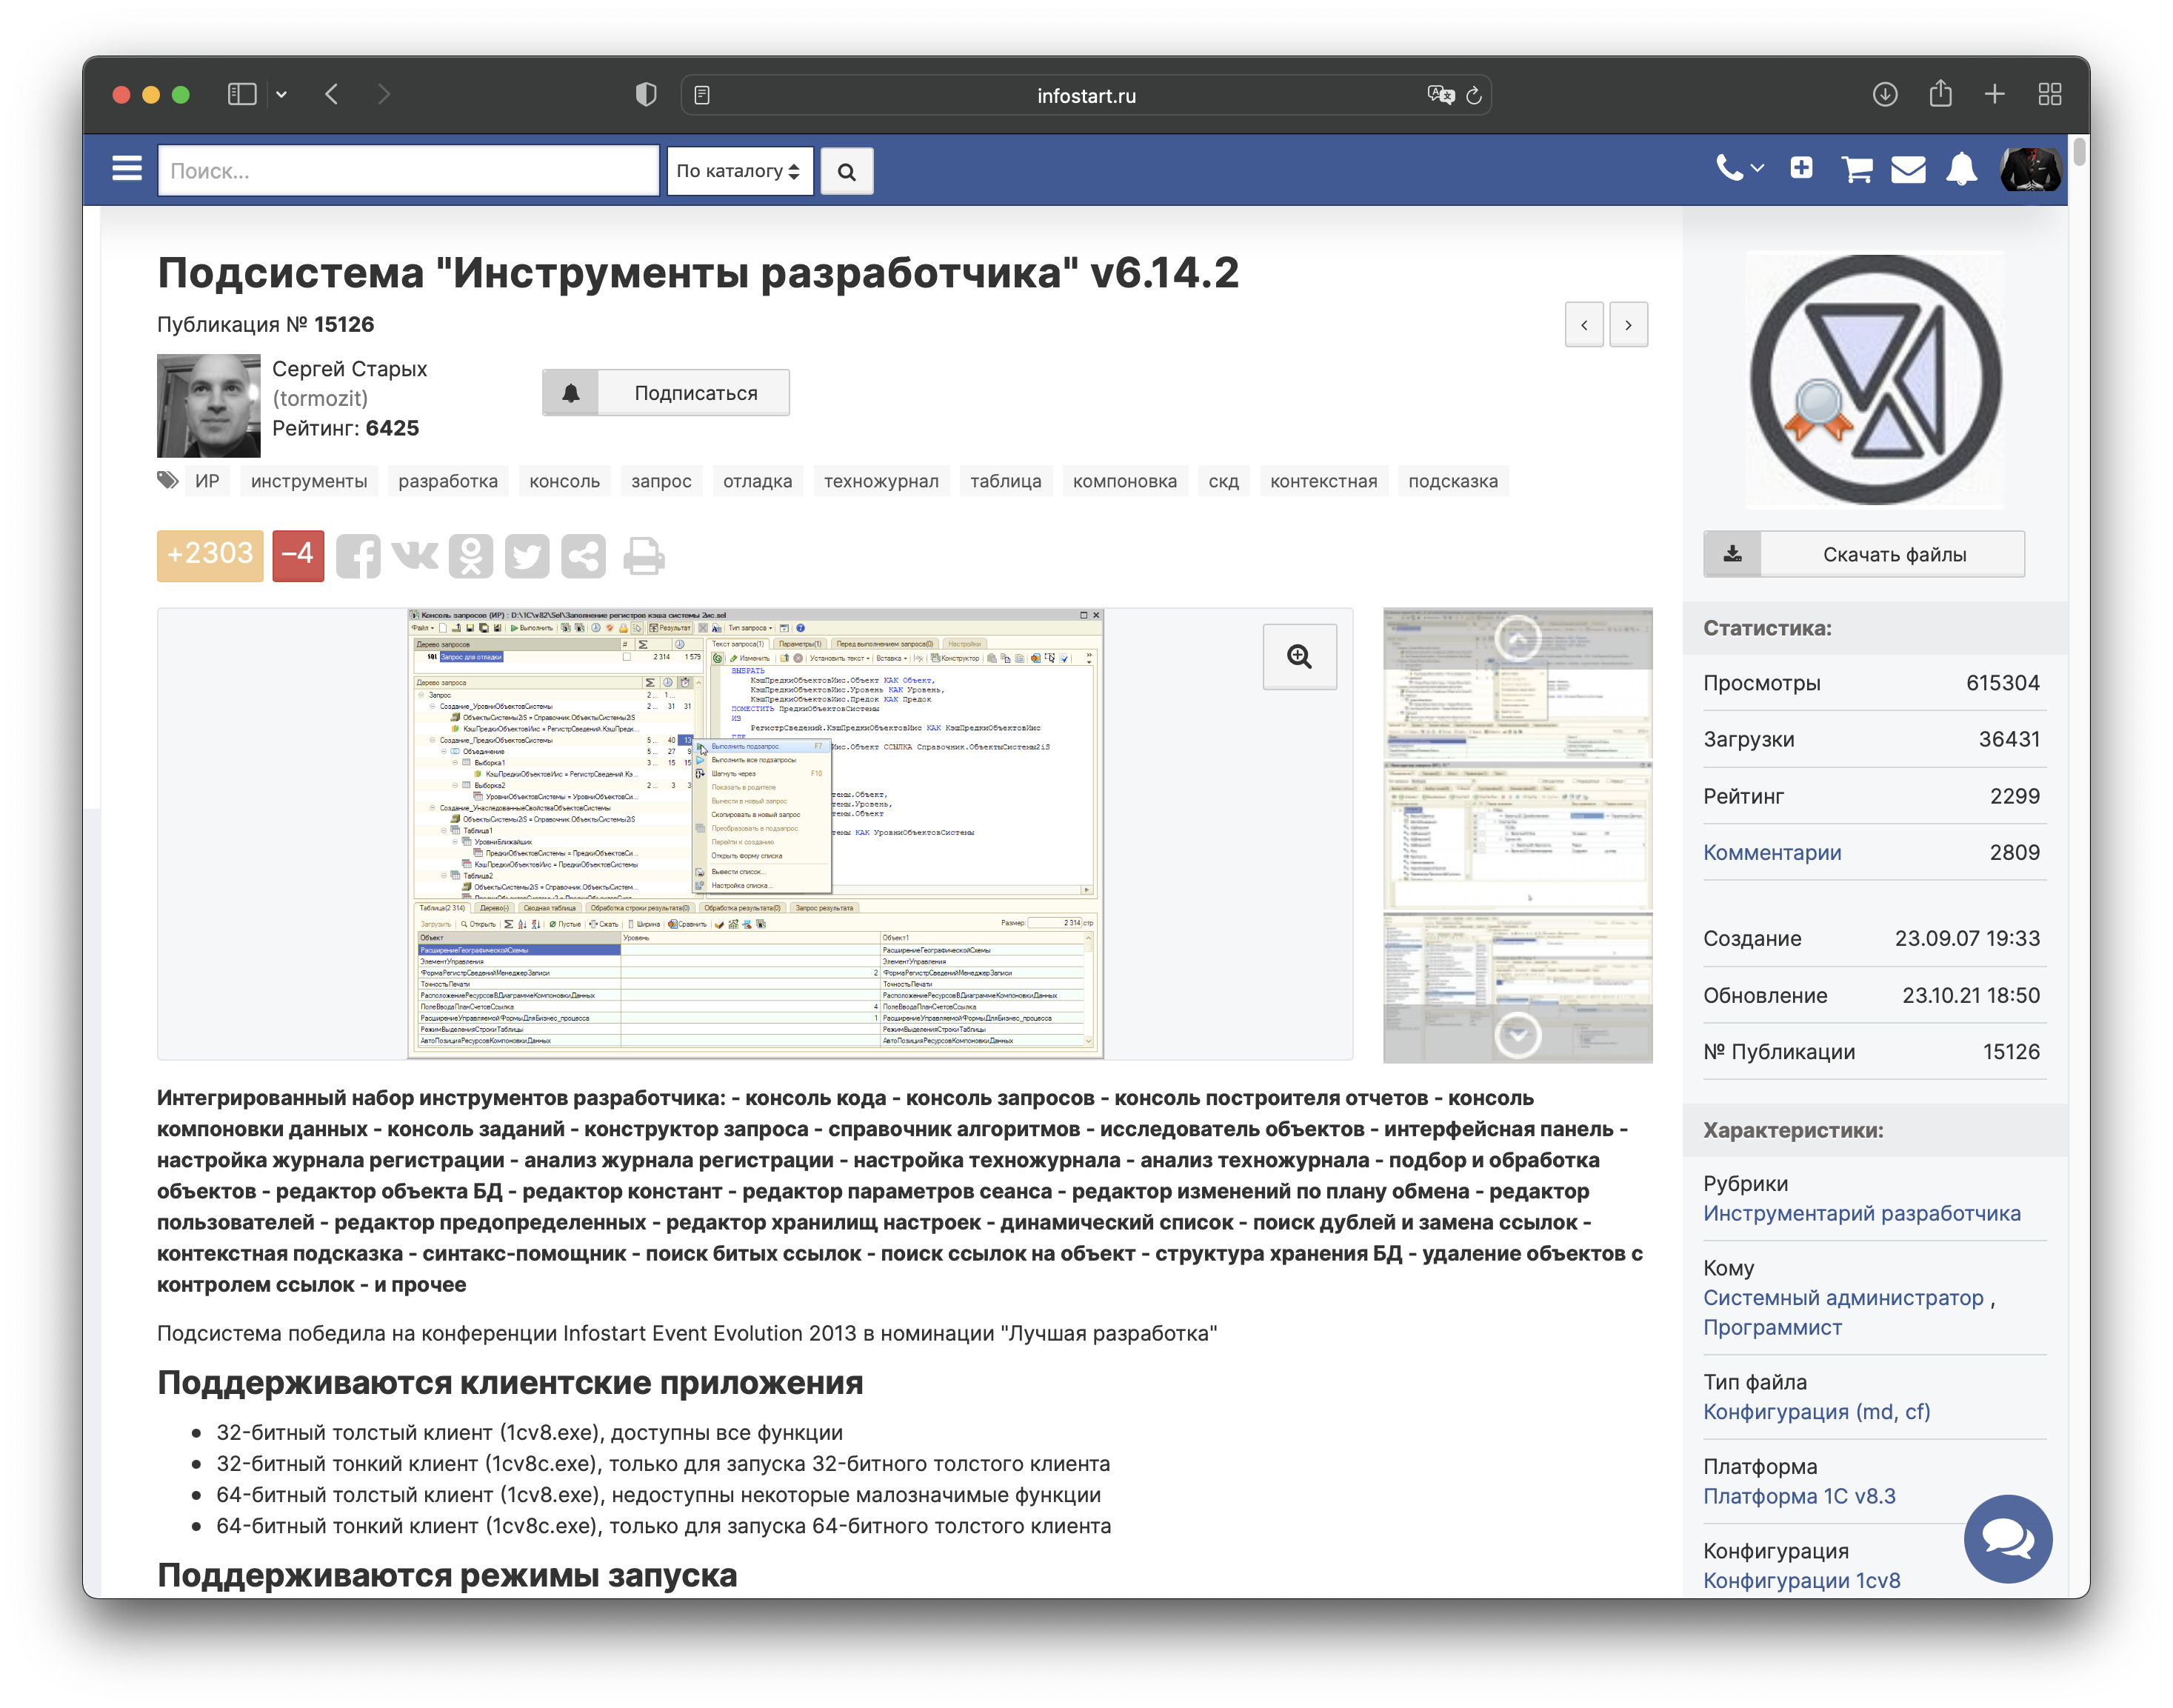This screenshot has width=2173, height=1708.
Task: Open the hamburger menu icon
Action: [127, 169]
